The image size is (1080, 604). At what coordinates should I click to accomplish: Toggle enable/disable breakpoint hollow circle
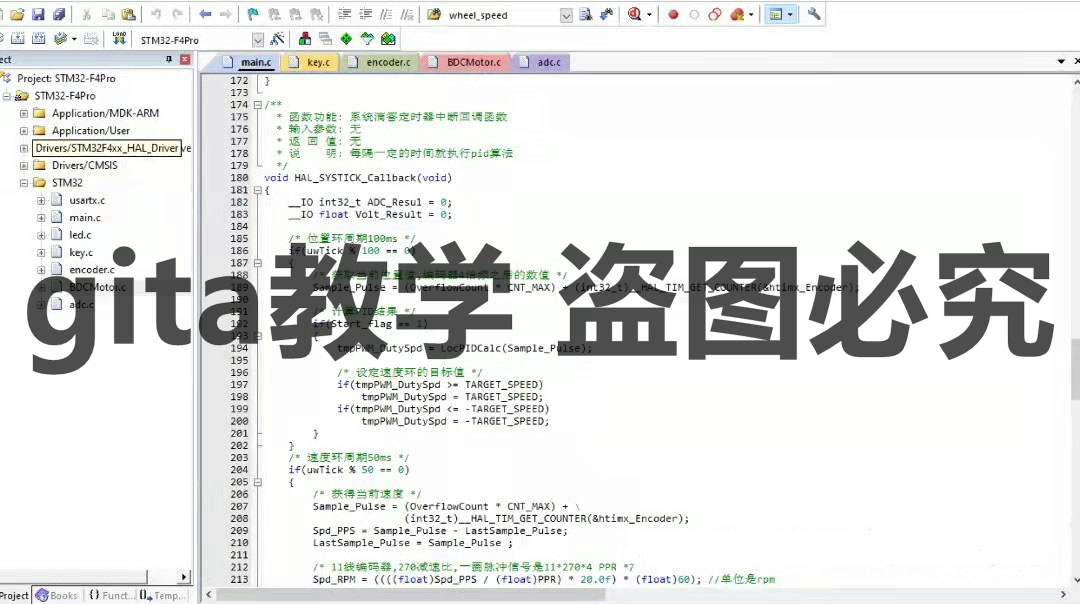pyautogui.click(x=694, y=14)
